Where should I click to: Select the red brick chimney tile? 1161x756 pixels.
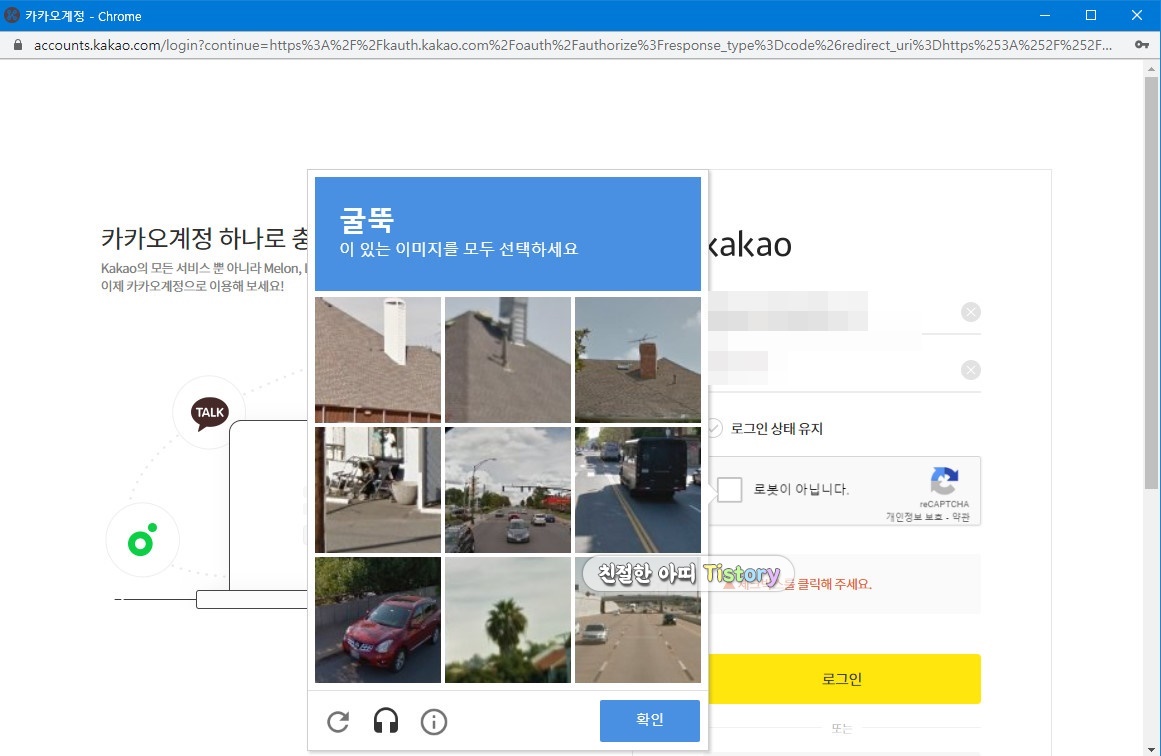click(x=638, y=360)
